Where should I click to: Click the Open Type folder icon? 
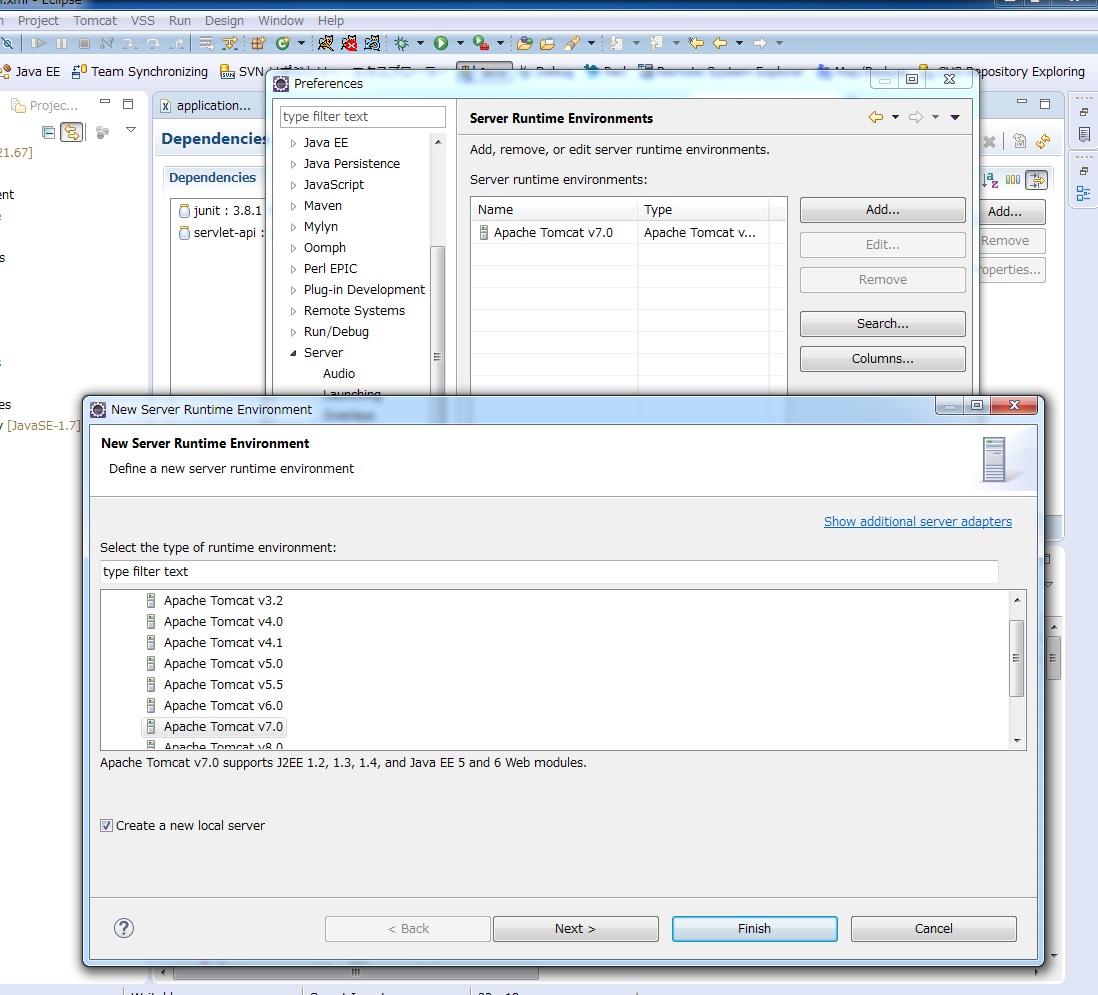pyautogui.click(x=524, y=43)
